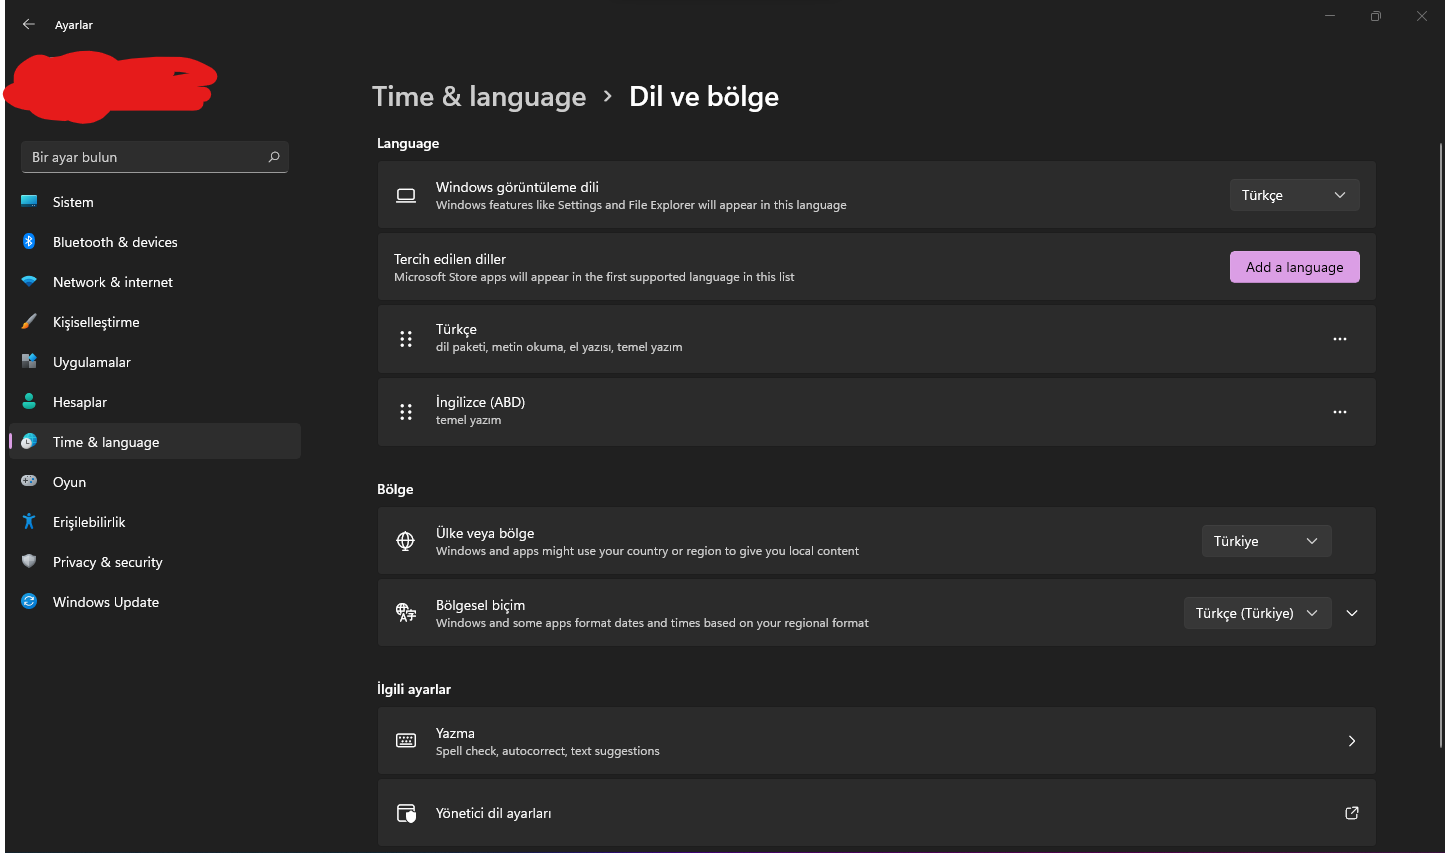Grab the drag handle beside Türkçe

[x=406, y=339]
